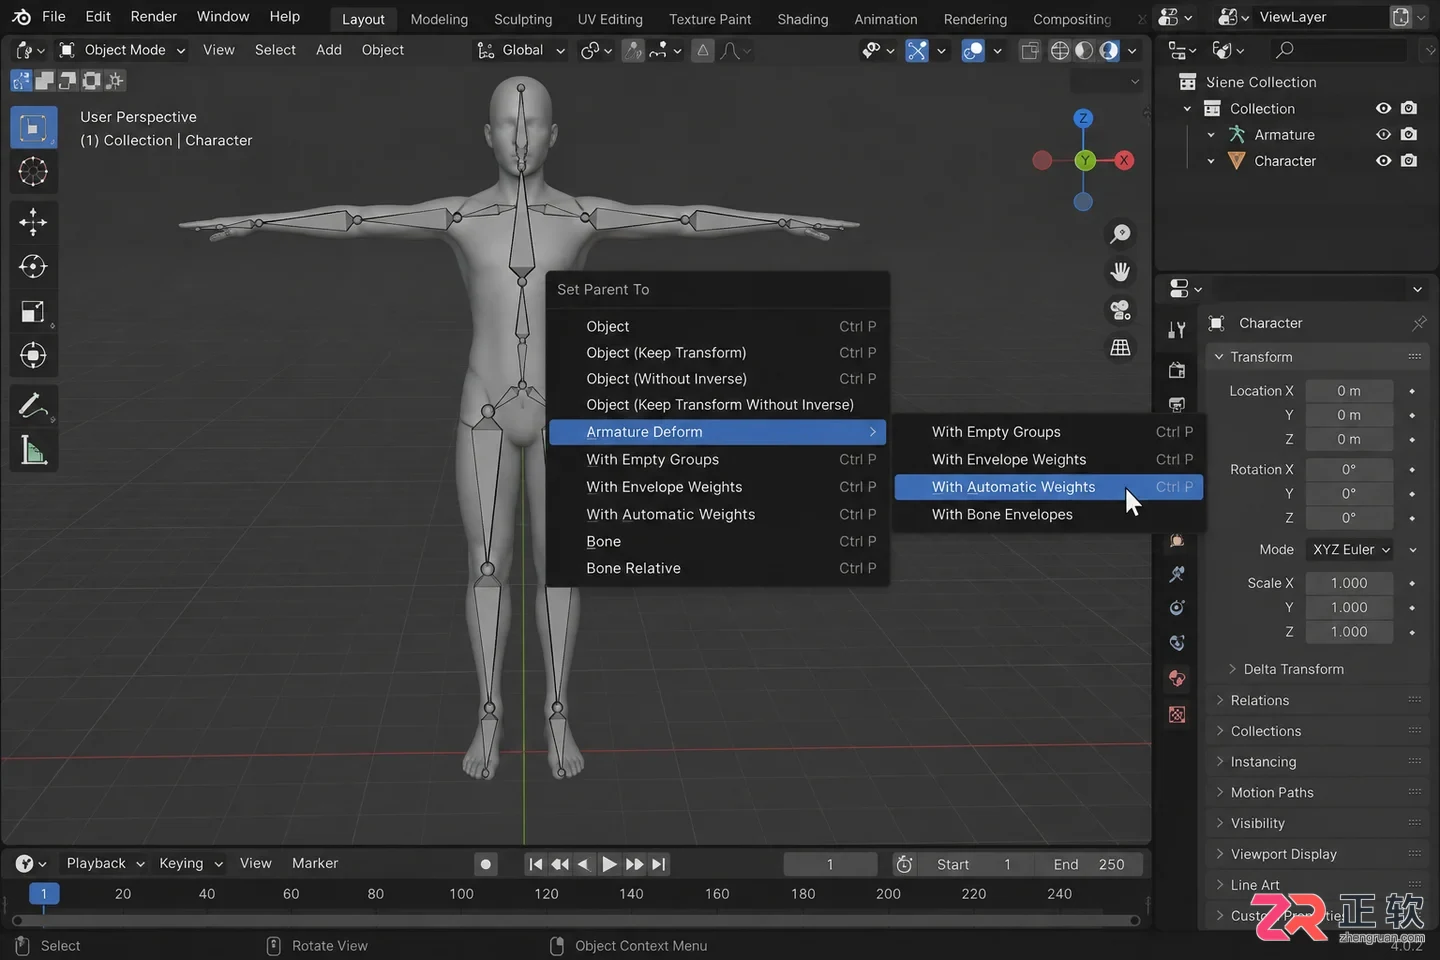
Task: Click the pan hand viewport gizmo
Action: click(1120, 272)
